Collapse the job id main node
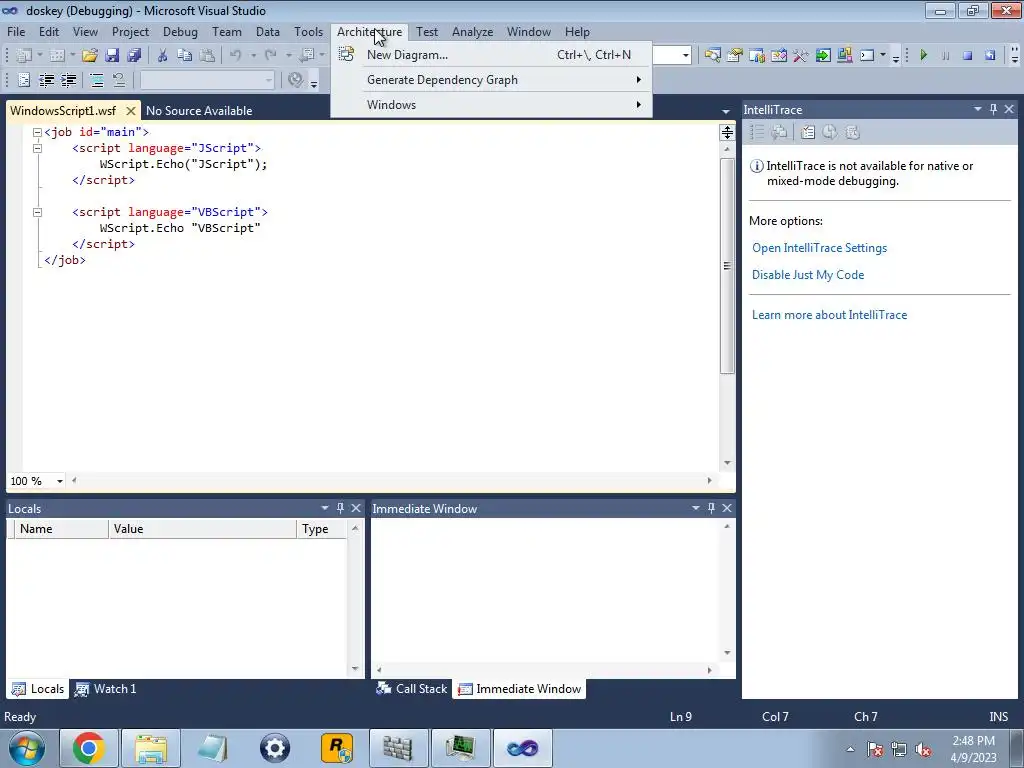 (x=37, y=133)
